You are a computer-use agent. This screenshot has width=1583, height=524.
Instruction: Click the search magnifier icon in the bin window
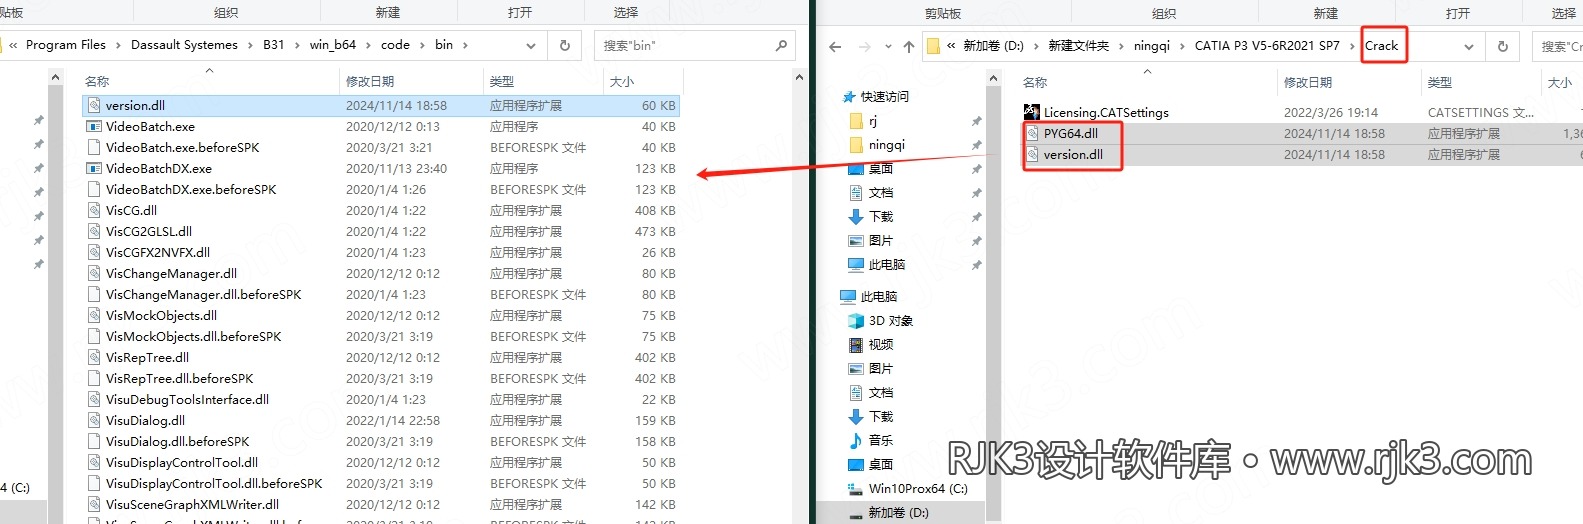coord(781,45)
